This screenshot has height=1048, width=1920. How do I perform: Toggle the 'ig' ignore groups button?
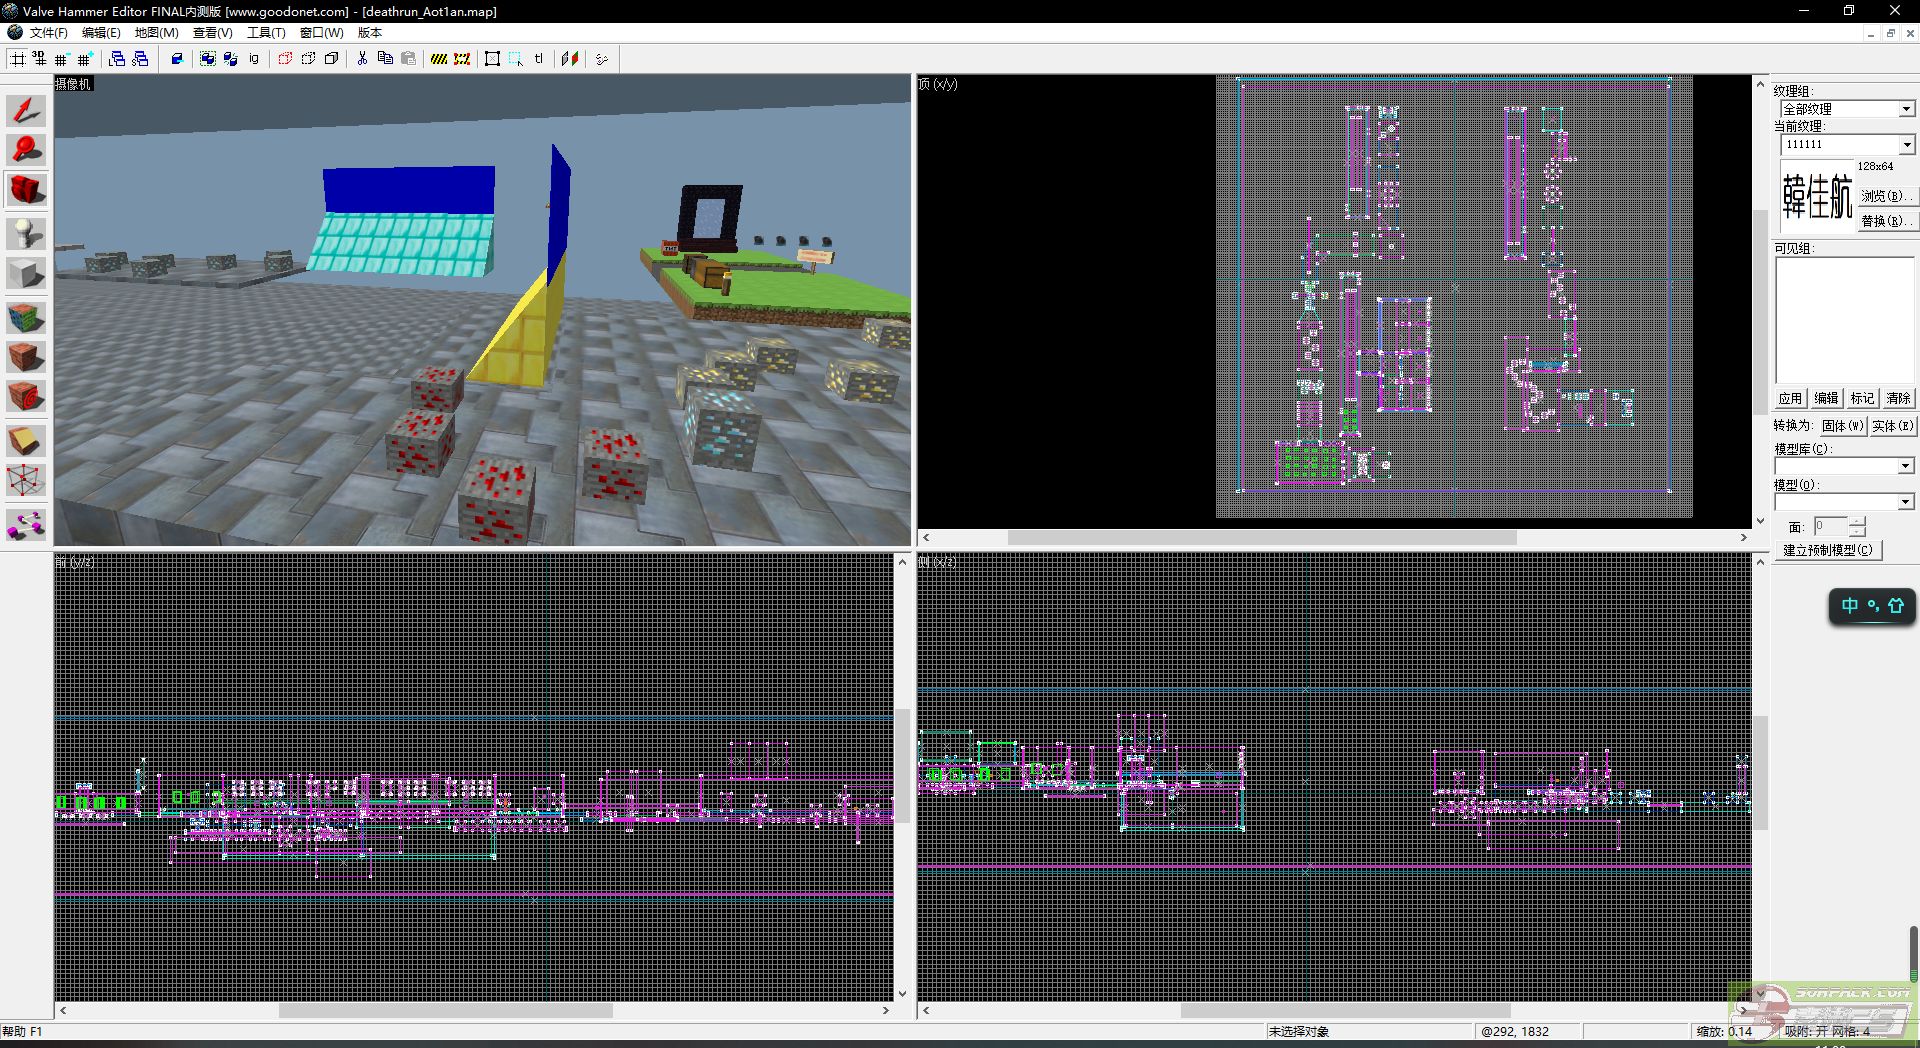click(254, 59)
